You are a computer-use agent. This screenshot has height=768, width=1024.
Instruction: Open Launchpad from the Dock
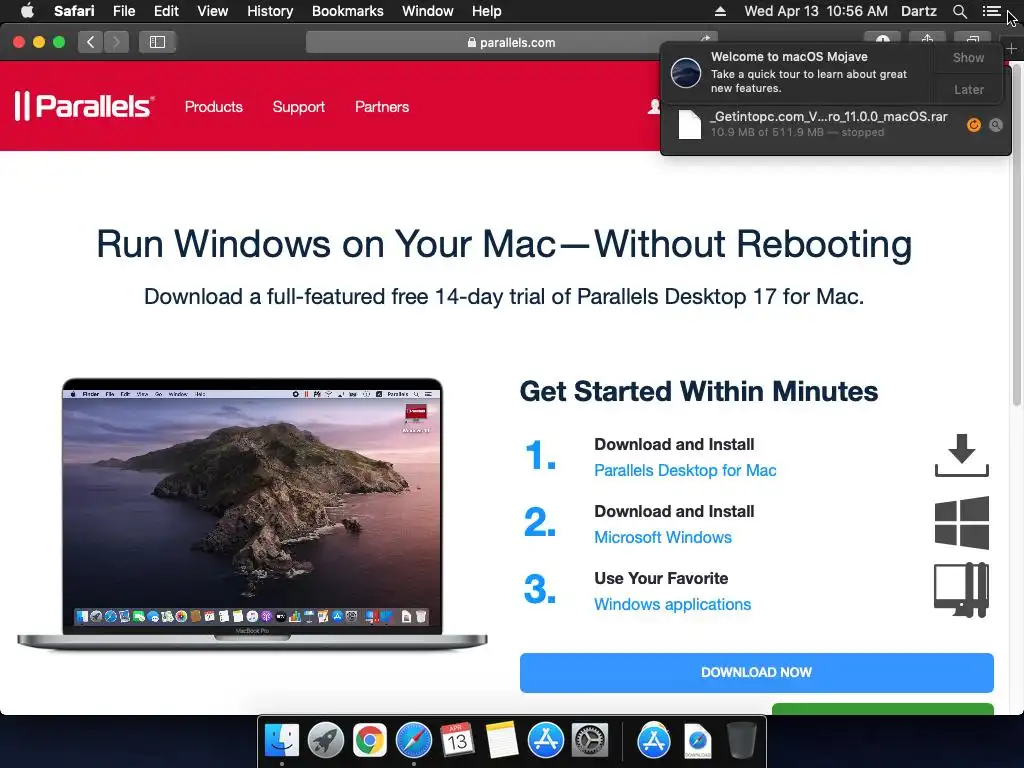(325, 741)
